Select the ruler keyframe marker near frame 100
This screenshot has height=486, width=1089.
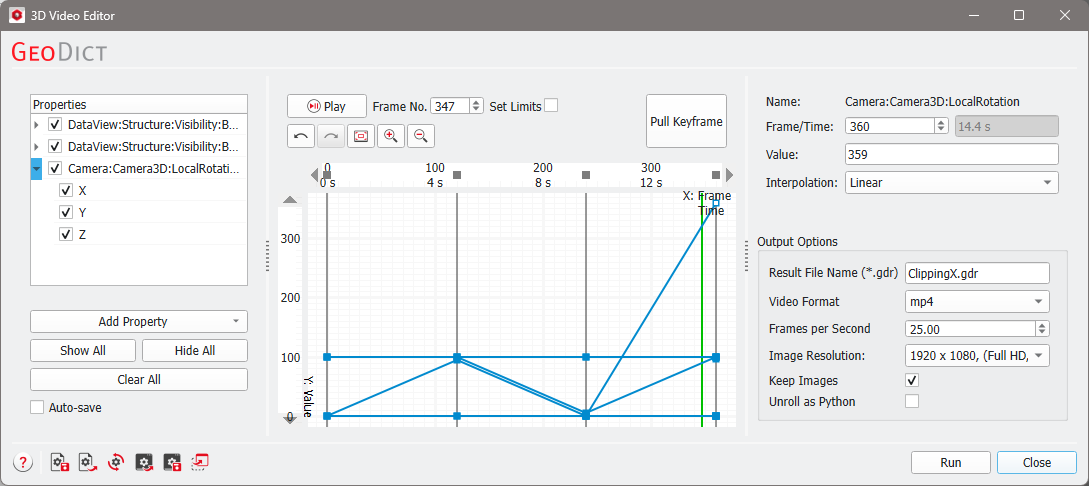click(457, 174)
